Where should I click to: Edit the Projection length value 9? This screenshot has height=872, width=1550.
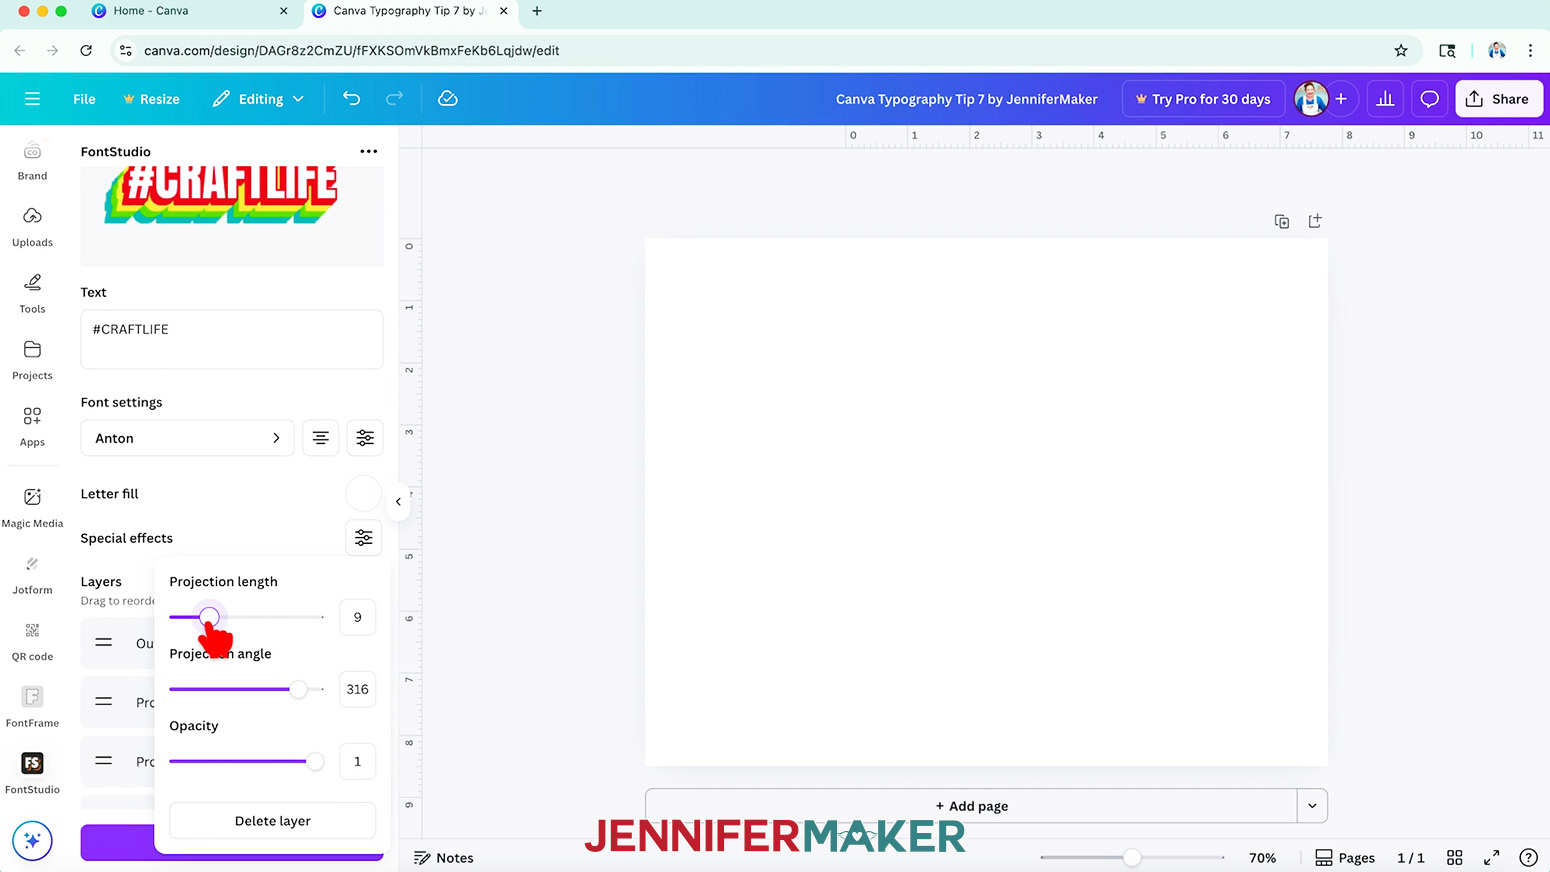(357, 617)
